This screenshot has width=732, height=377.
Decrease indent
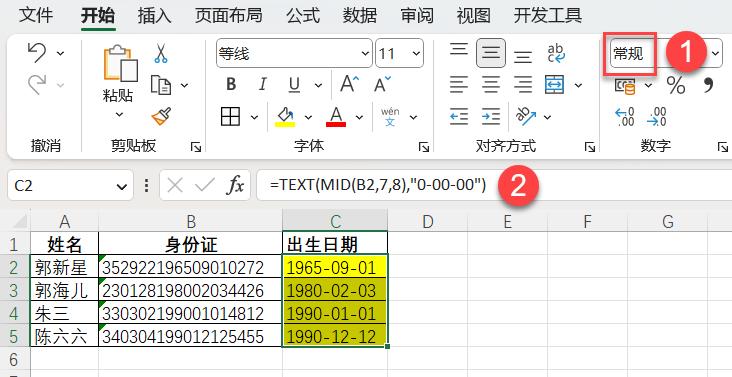tap(459, 117)
